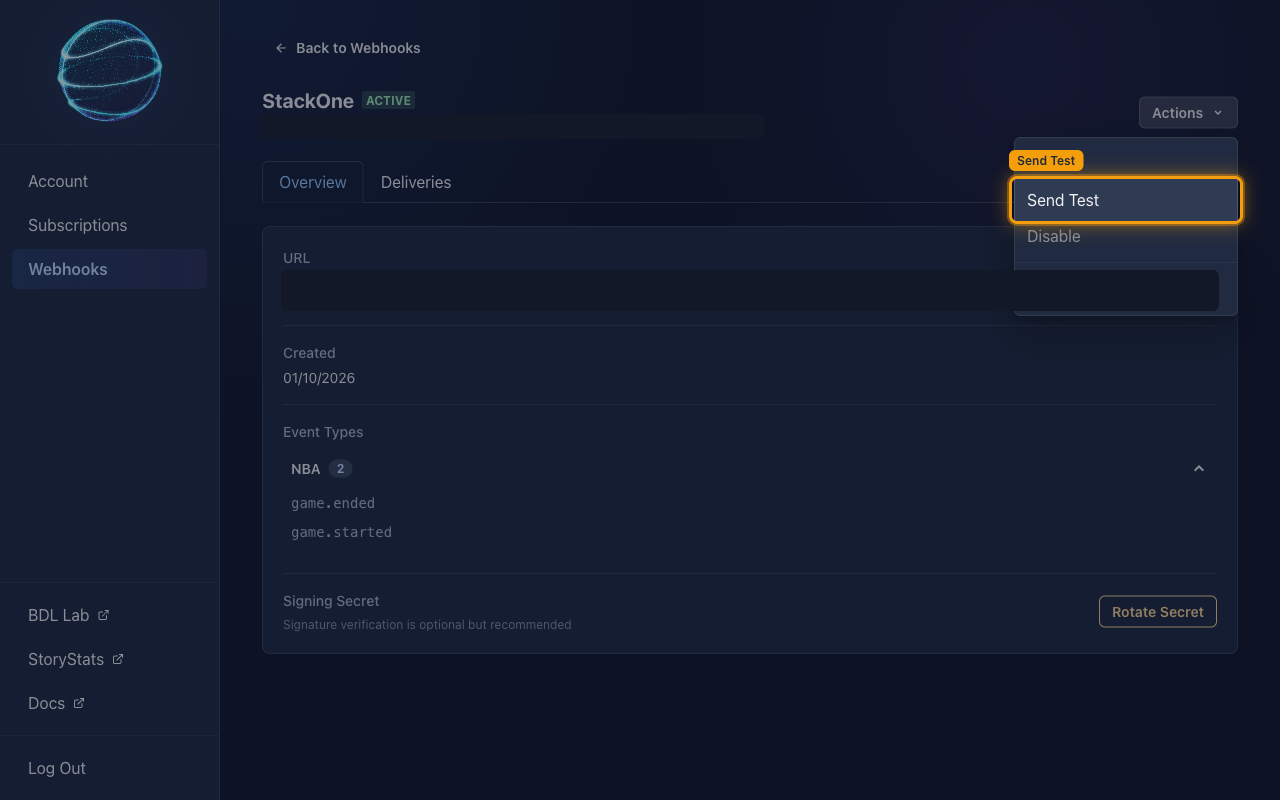This screenshot has height=800, width=1280.
Task: Click the ACTIVE status badge
Action: 389,101
